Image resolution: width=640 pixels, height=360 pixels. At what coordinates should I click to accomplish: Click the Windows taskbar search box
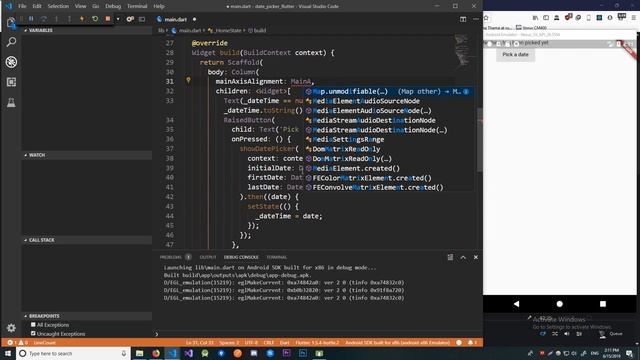(x=73, y=353)
